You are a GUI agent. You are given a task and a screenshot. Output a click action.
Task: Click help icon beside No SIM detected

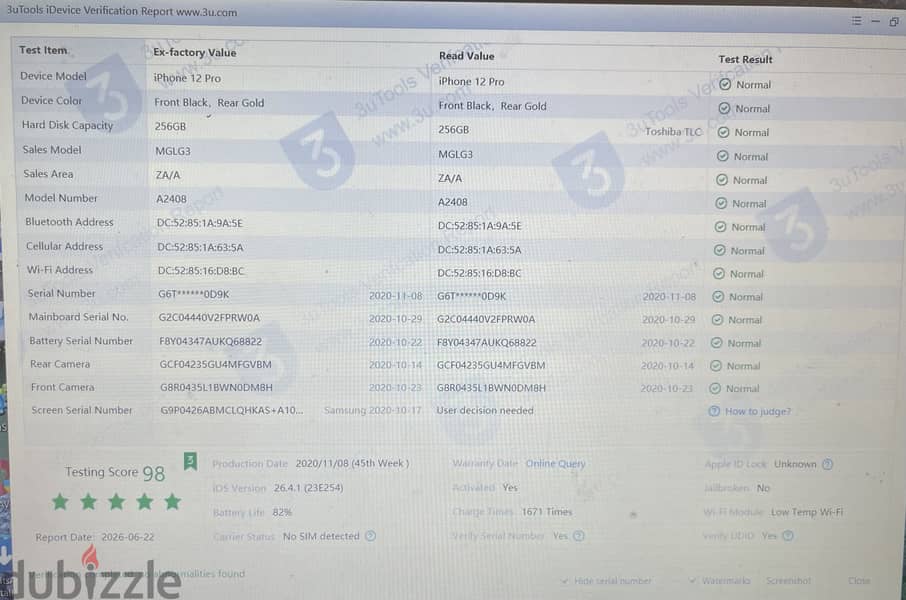tap(370, 536)
